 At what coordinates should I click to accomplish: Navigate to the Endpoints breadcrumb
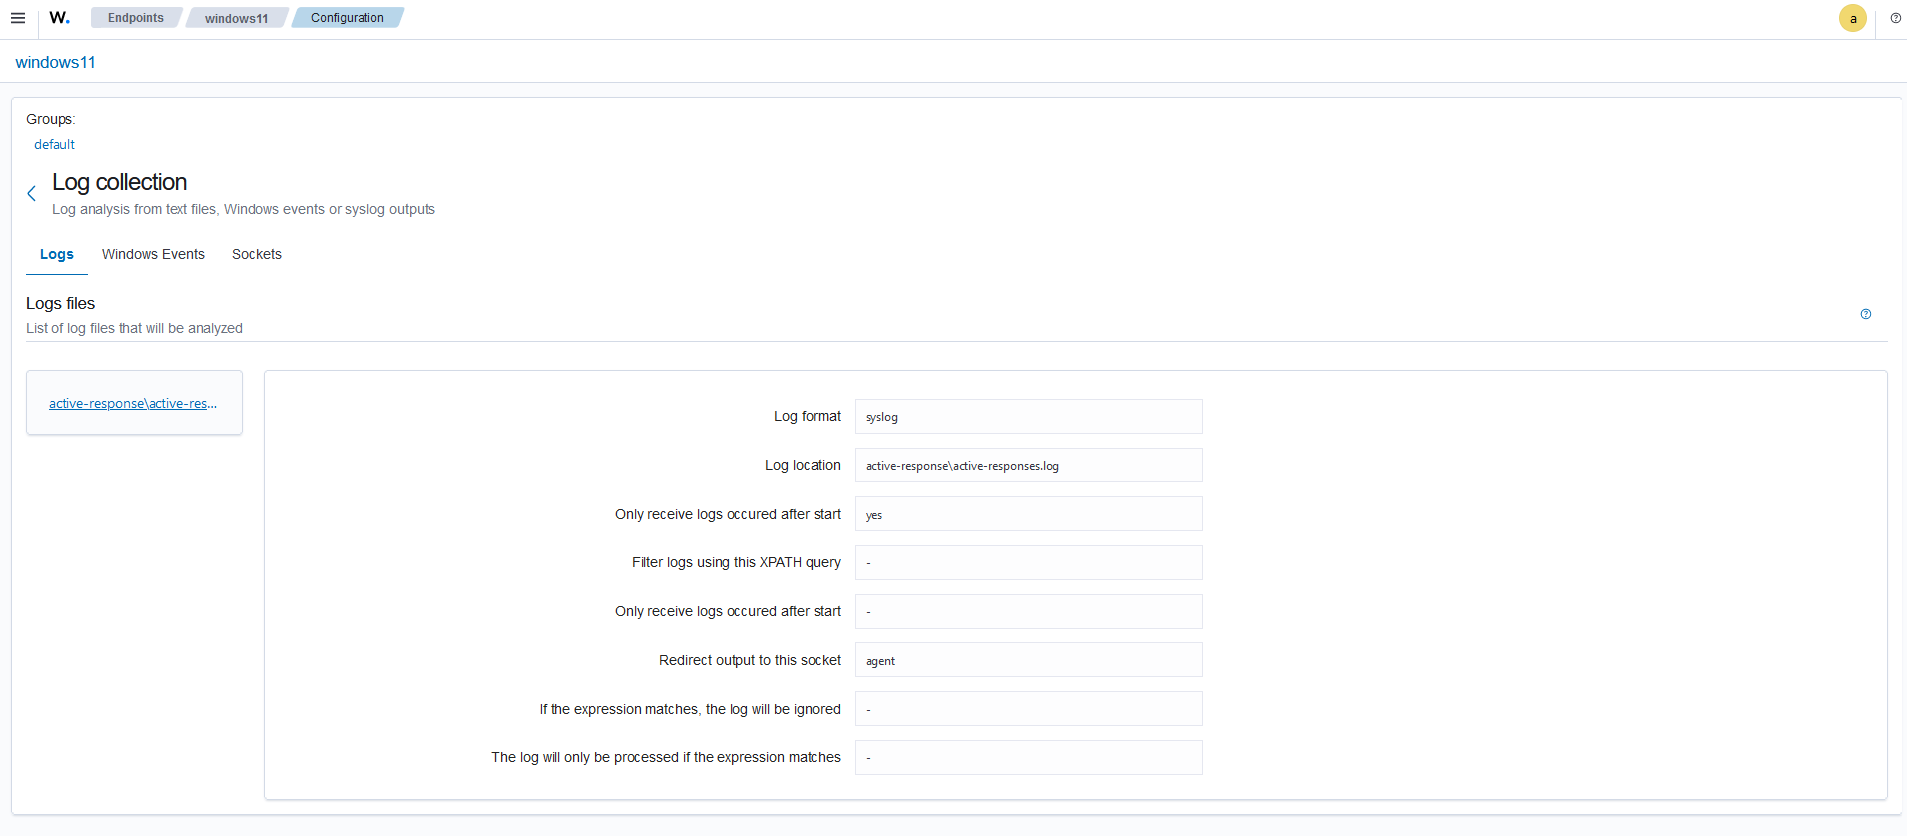point(136,18)
